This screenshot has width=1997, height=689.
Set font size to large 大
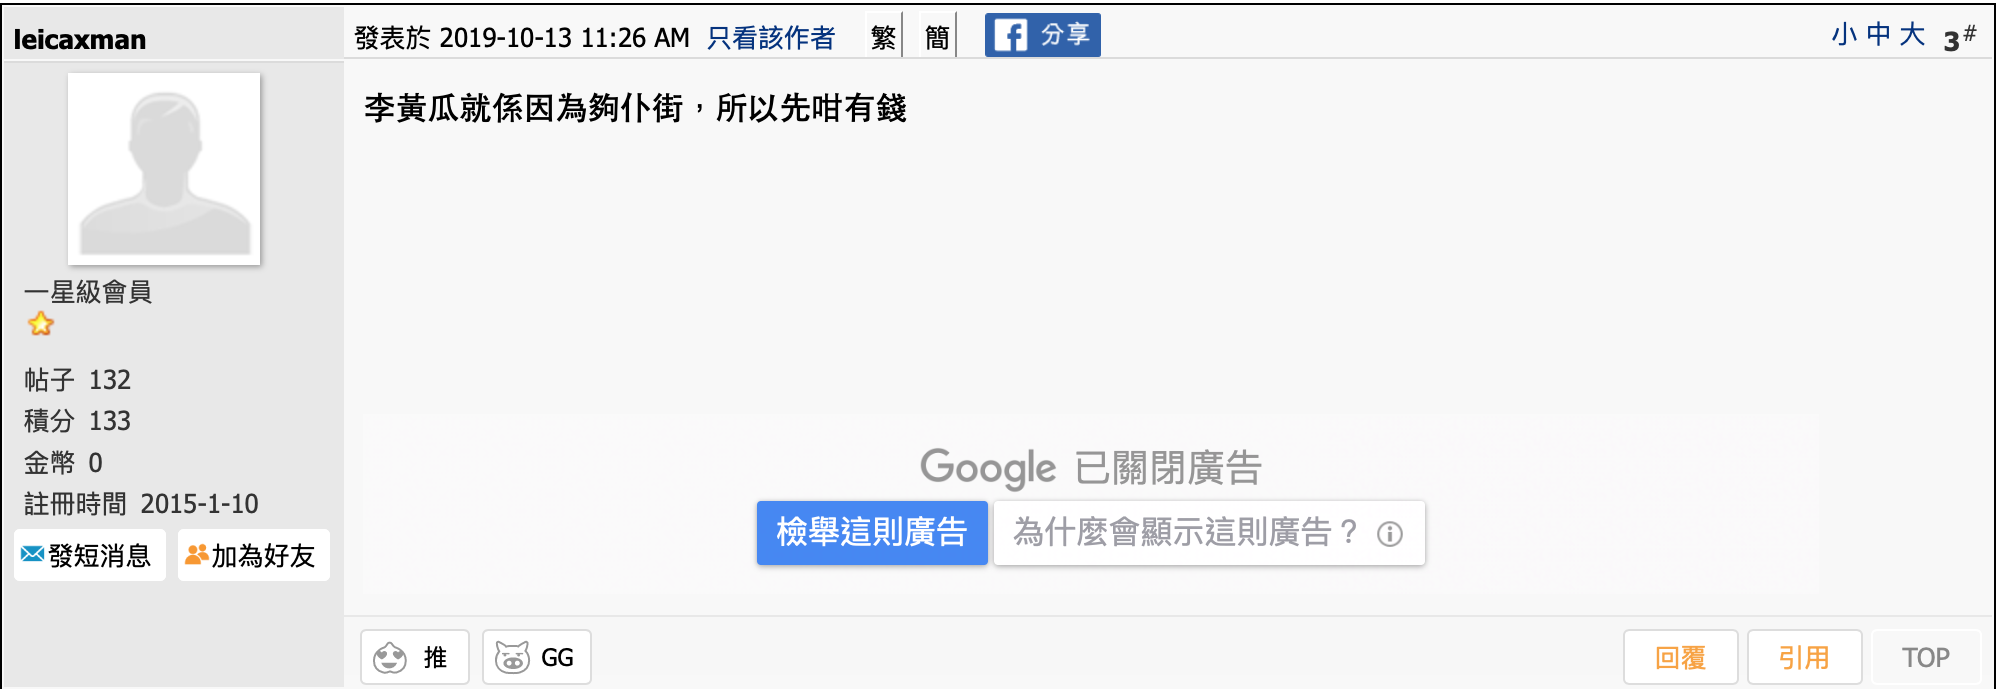pyautogui.click(x=1912, y=35)
